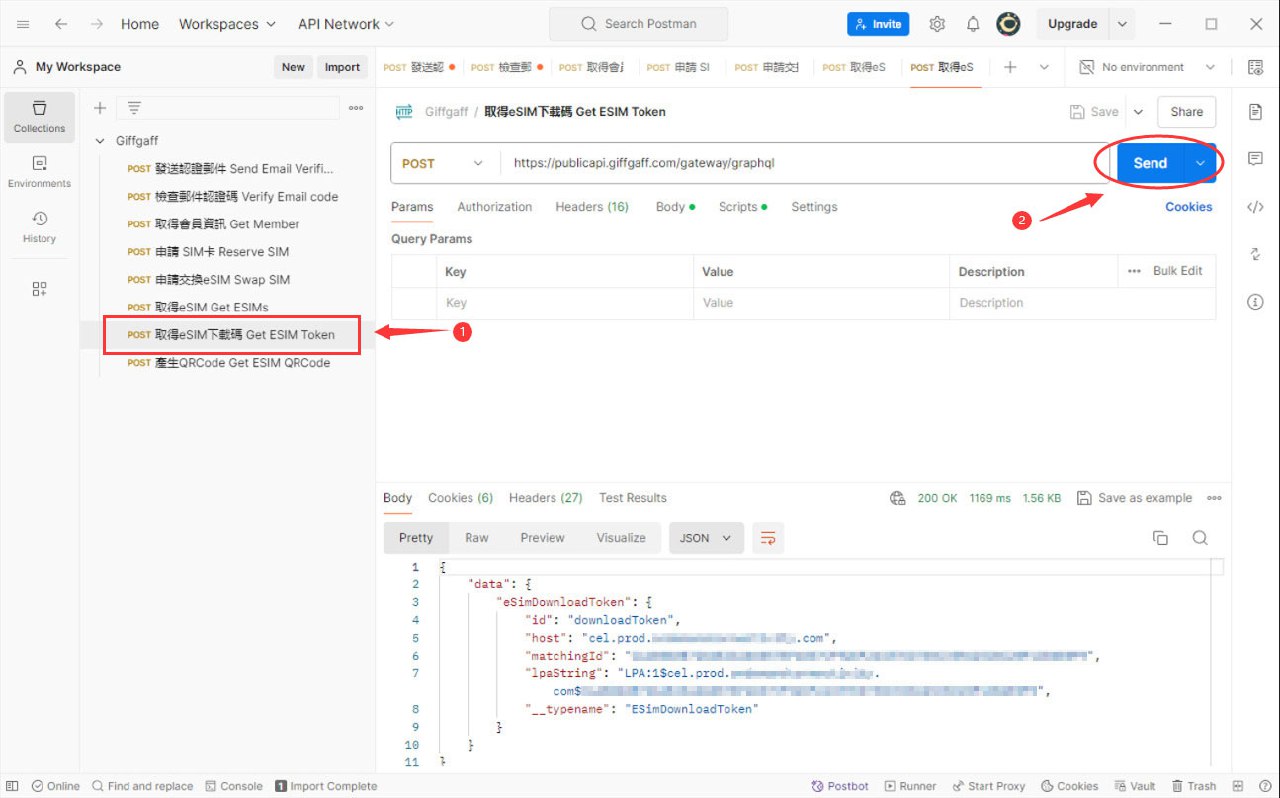Search the response with magnifier icon
This screenshot has height=798, width=1280.
pyautogui.click(x=1200, y=538)
